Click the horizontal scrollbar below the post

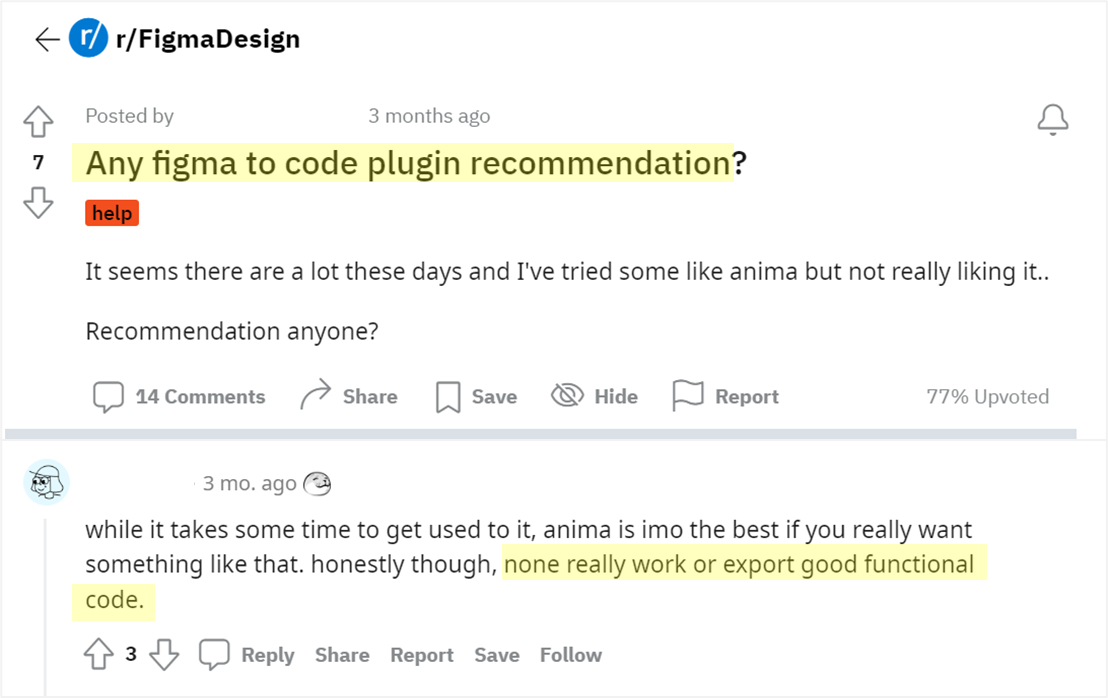coord(540,432)
